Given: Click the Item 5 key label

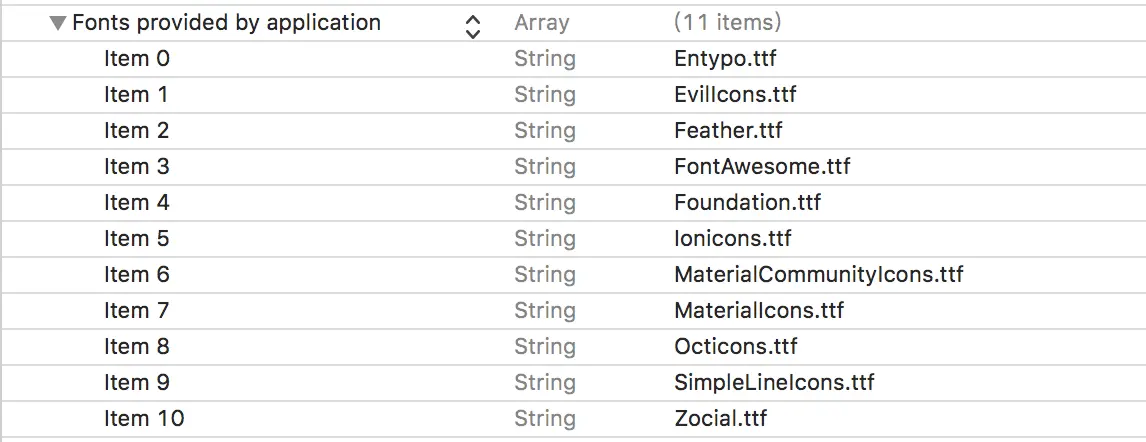Looking at the screenshot, I should (x=137, y=239).
